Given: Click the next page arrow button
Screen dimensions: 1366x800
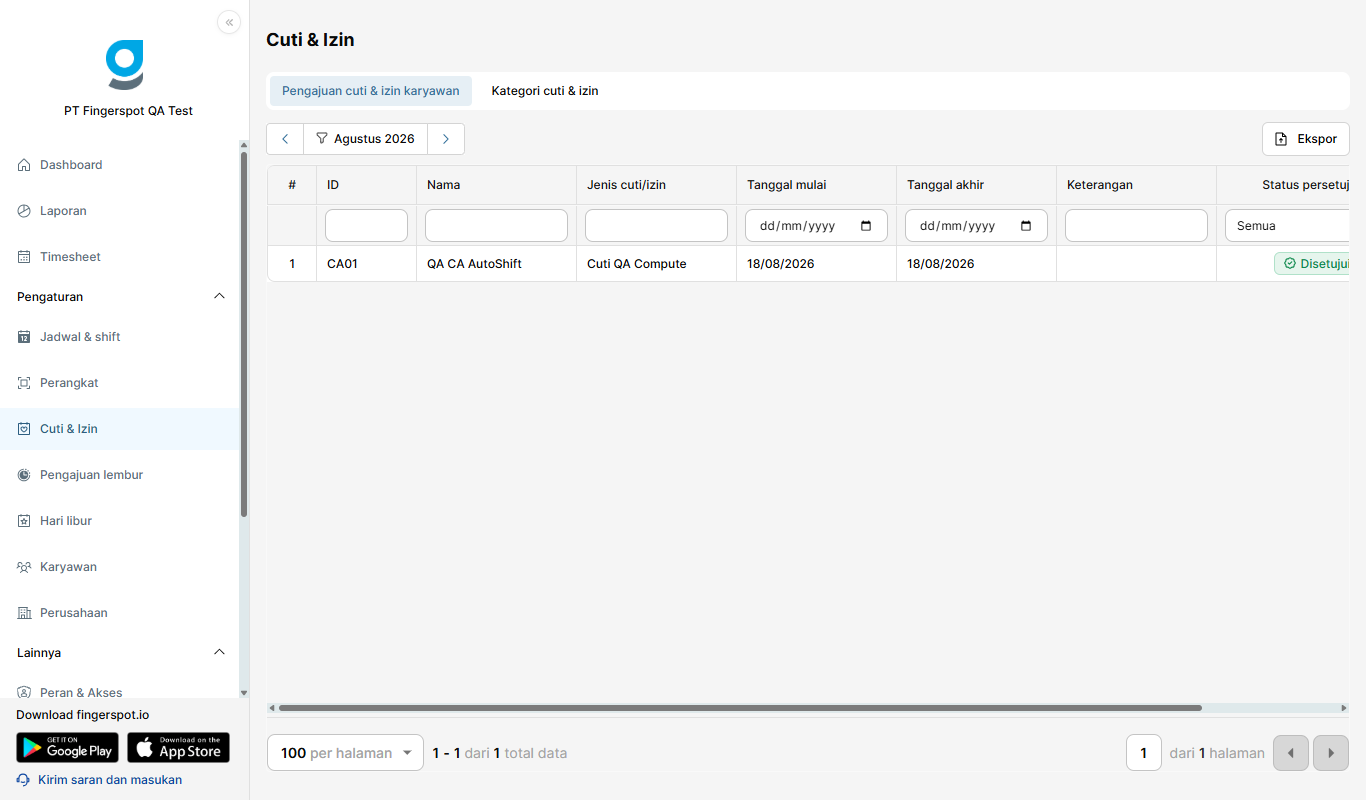Looking at the screenshot, I should [x=1331, y=753].
